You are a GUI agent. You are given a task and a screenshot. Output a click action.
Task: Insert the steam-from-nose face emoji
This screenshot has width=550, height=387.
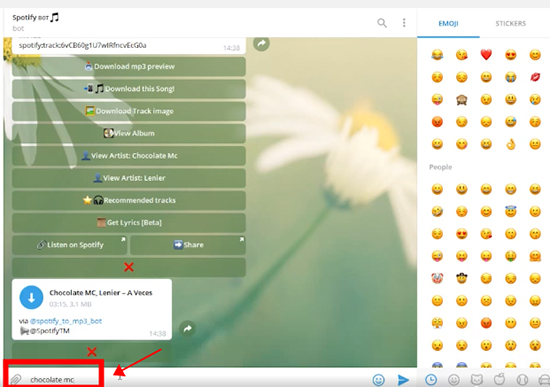tap(437, 323)
